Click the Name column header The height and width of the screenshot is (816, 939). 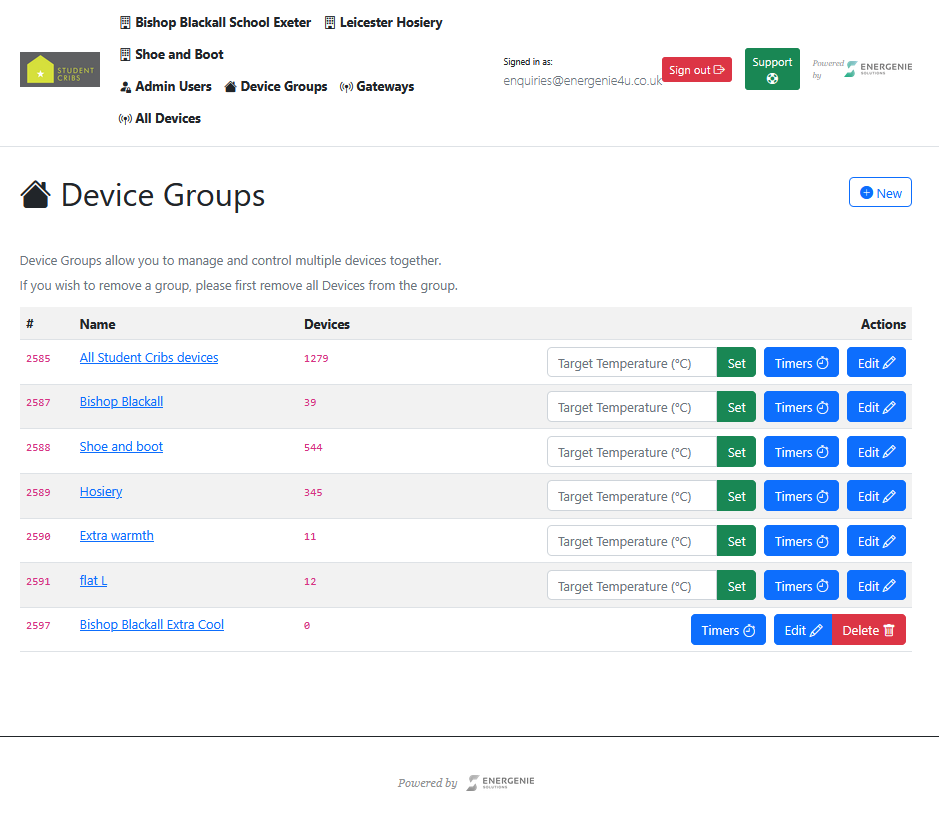click(98, 324)
